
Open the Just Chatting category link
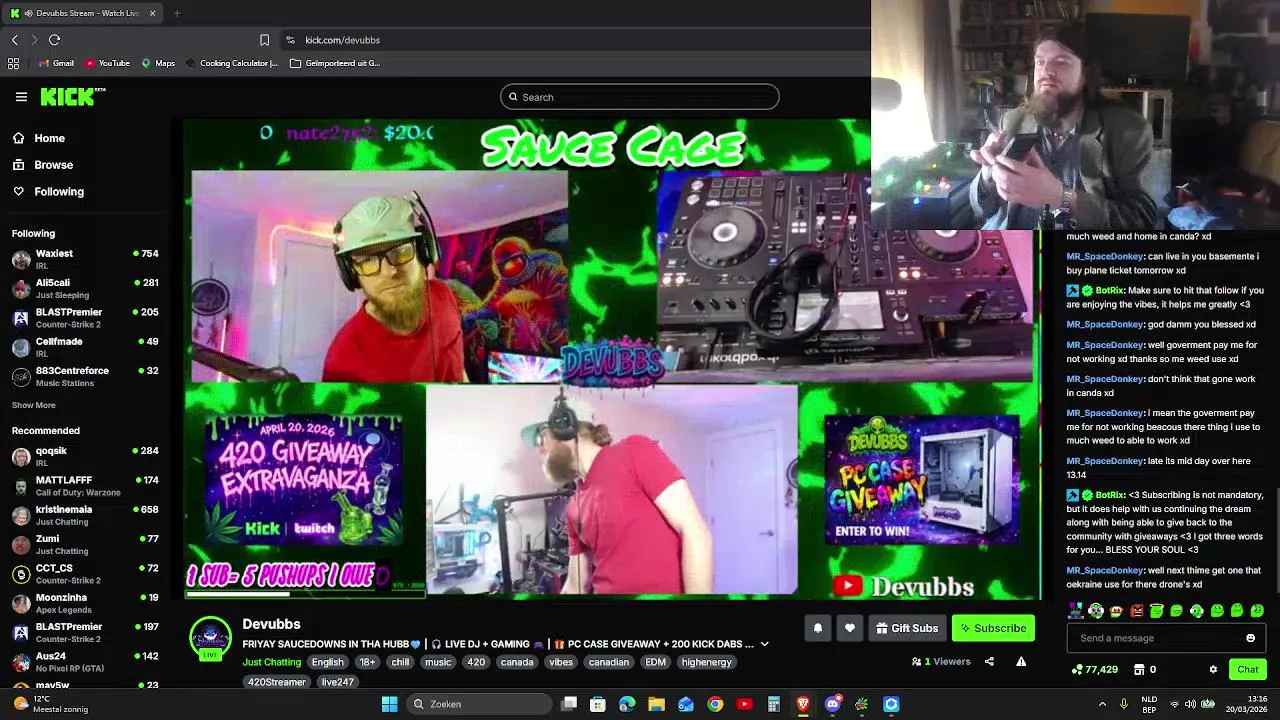(x=271, y=662)
